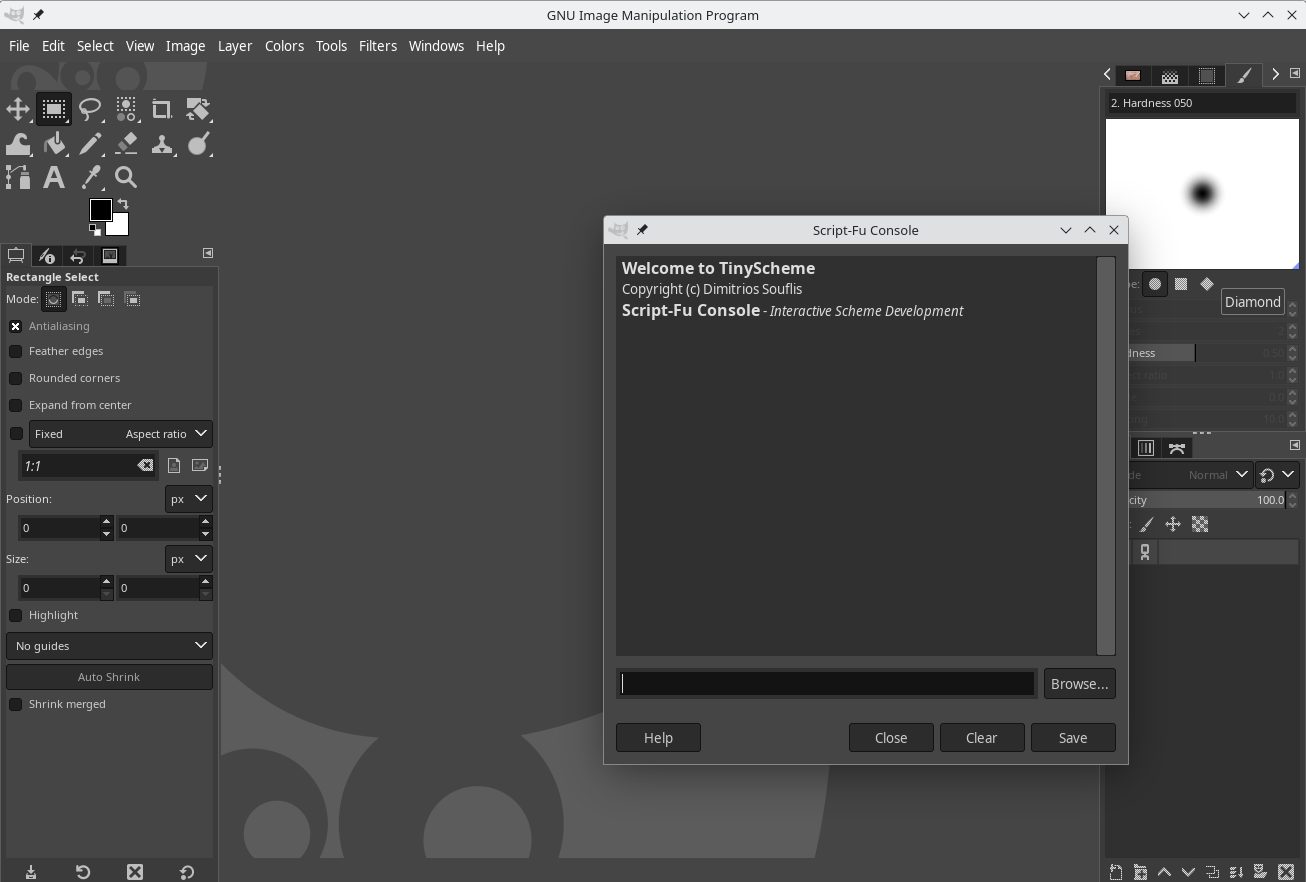Select the Move tool

18,109
